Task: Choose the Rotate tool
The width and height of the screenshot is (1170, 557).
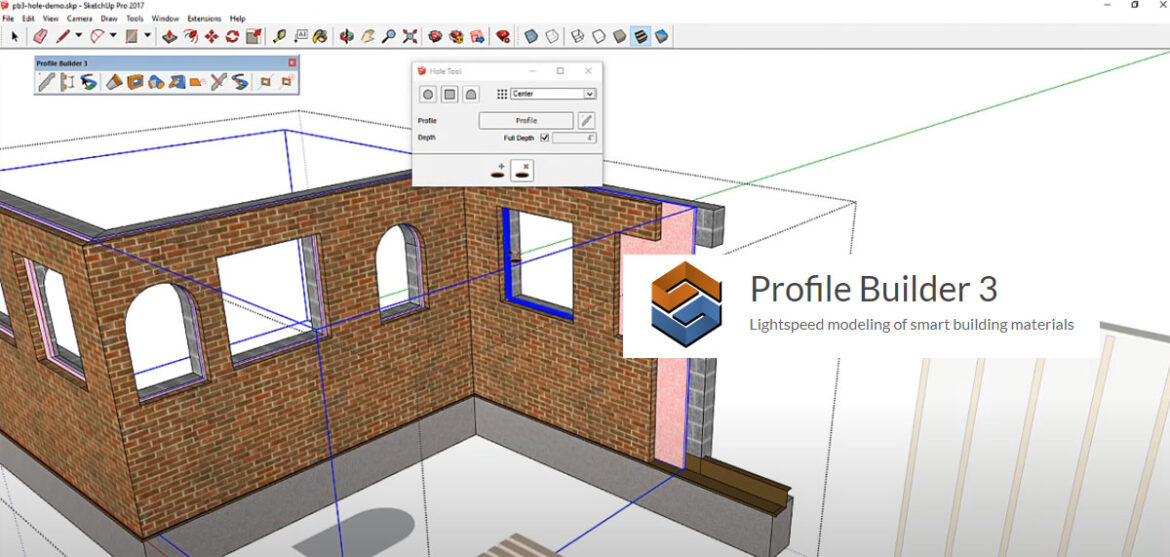Action: coord(233,36)
